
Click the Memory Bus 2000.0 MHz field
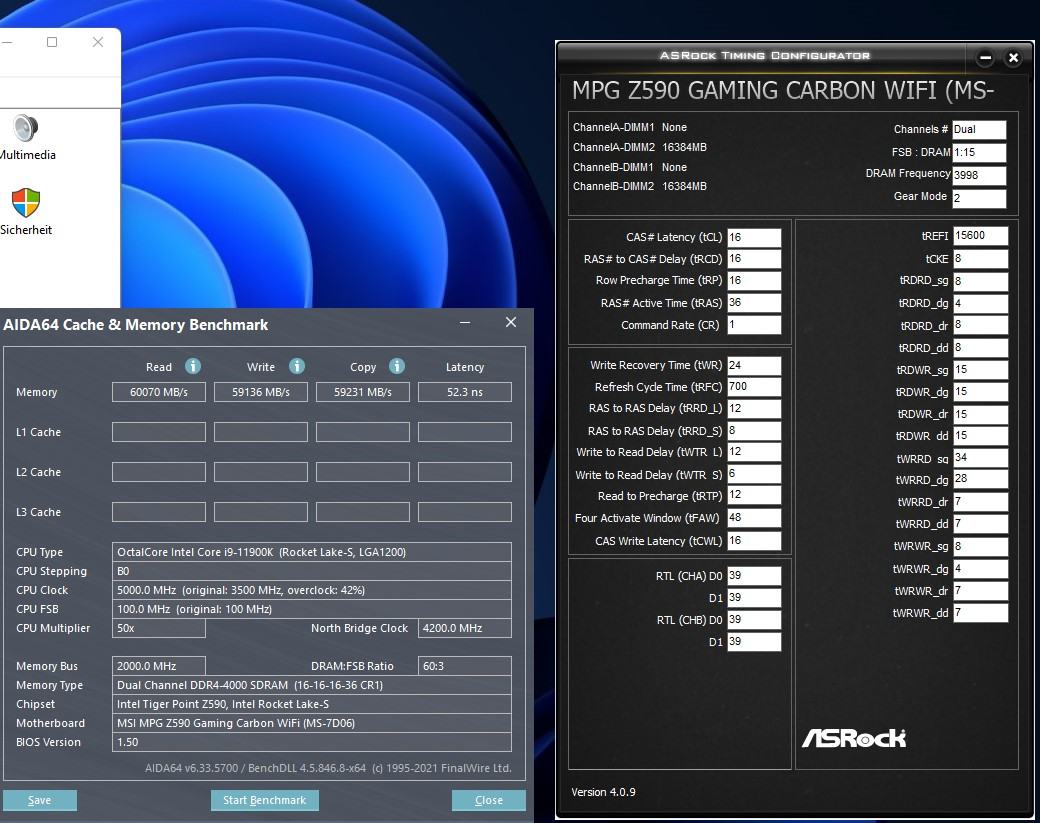[x=159, y=666]
